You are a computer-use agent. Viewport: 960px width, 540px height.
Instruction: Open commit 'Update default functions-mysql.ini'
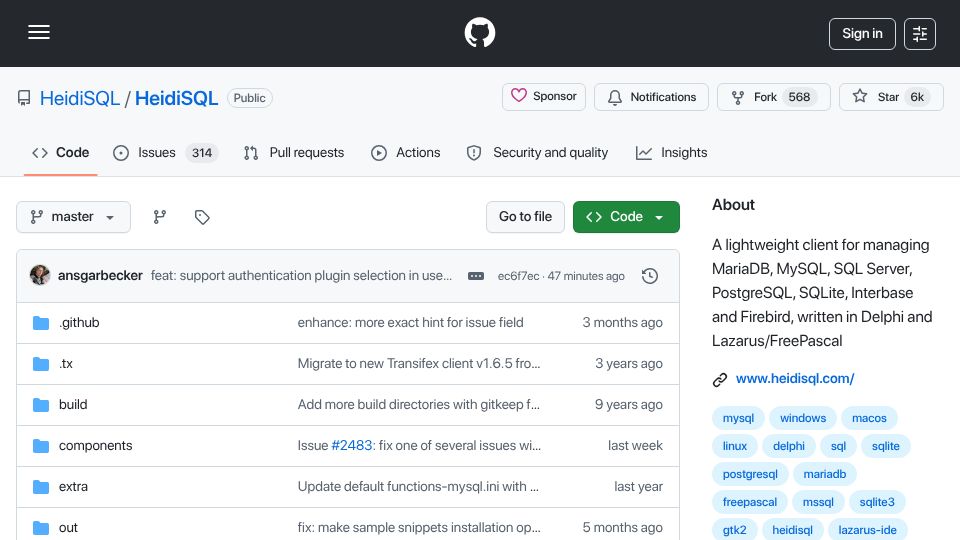[x=418, y=487]
